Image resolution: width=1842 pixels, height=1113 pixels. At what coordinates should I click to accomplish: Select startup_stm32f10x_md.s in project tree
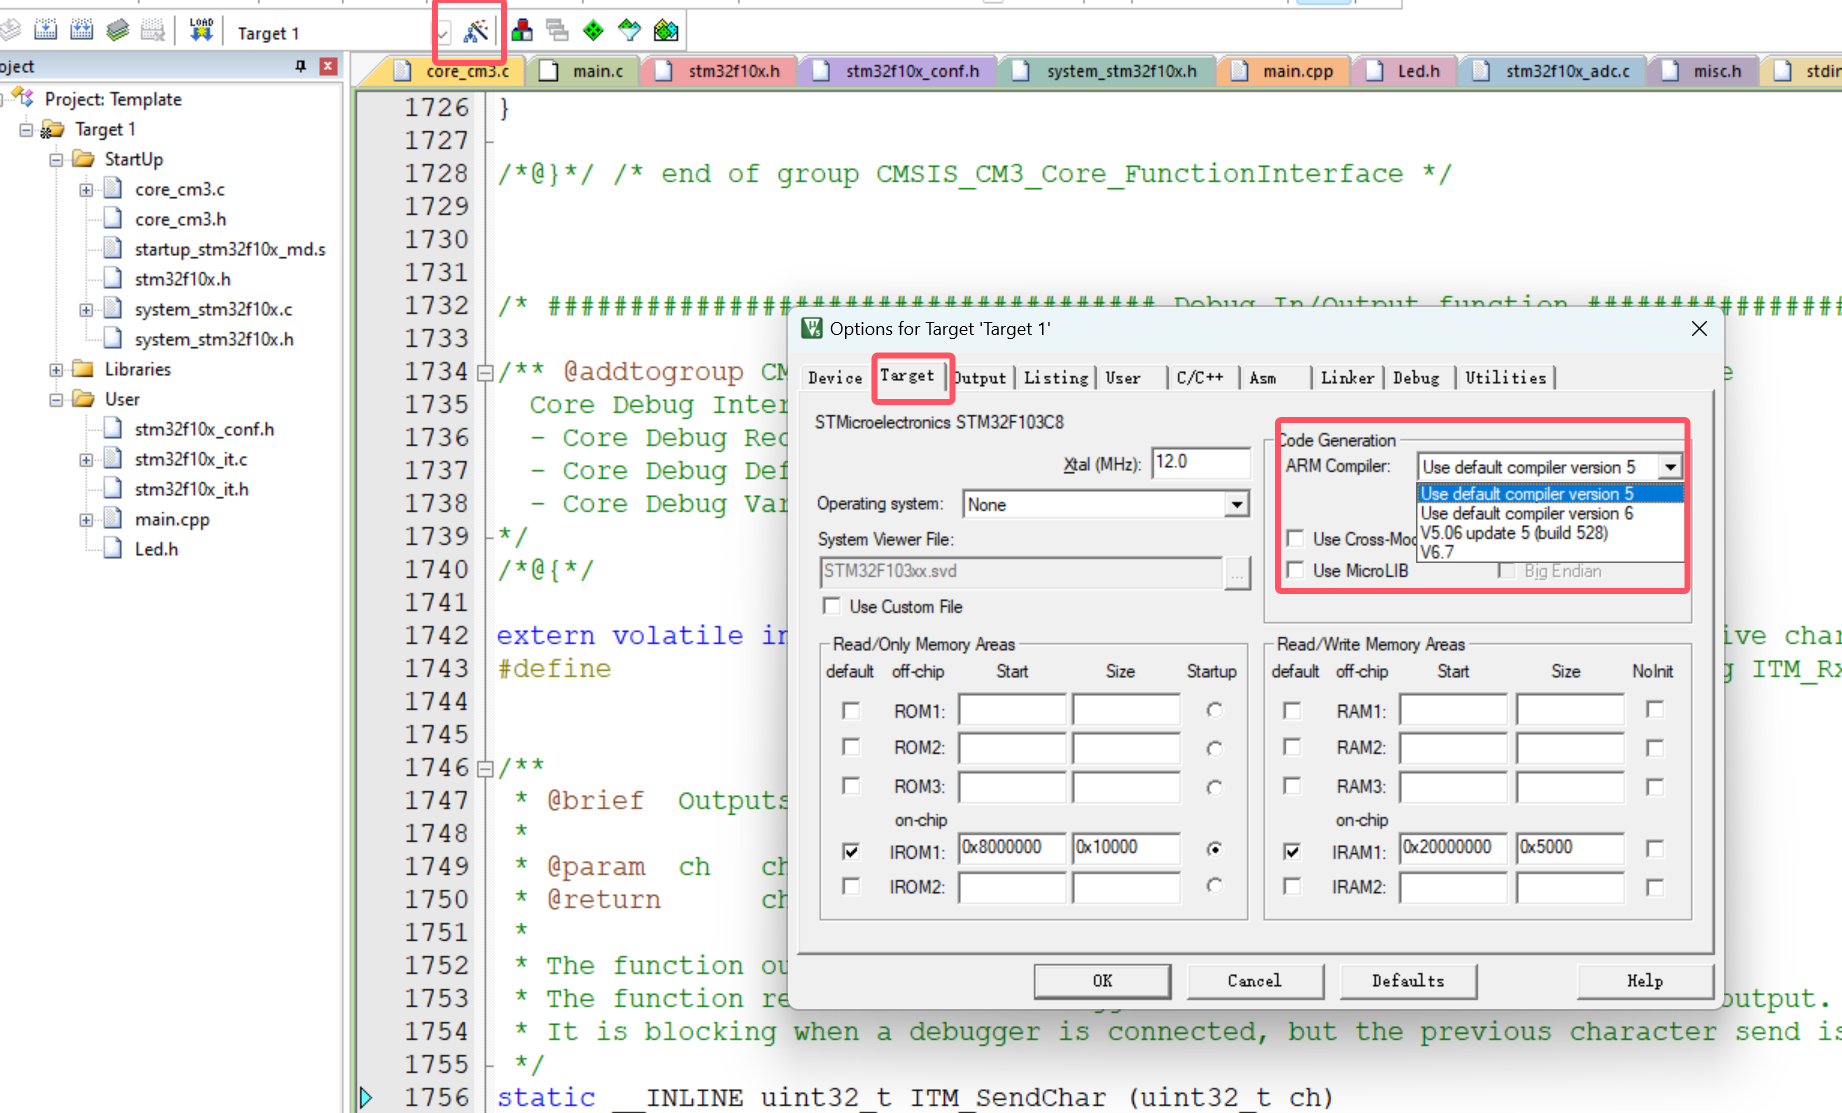click(x=230, y=249)
